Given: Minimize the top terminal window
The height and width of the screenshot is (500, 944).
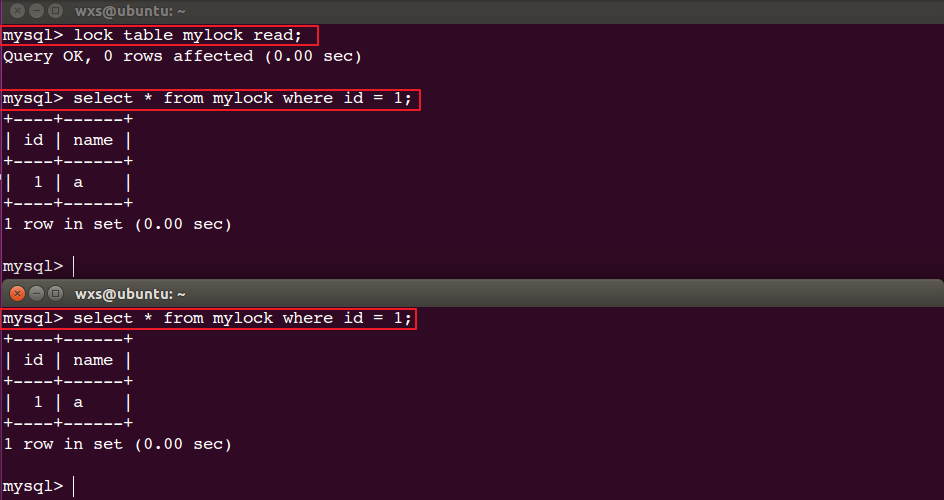Looking at the screenshot, I should coord(37,11).
